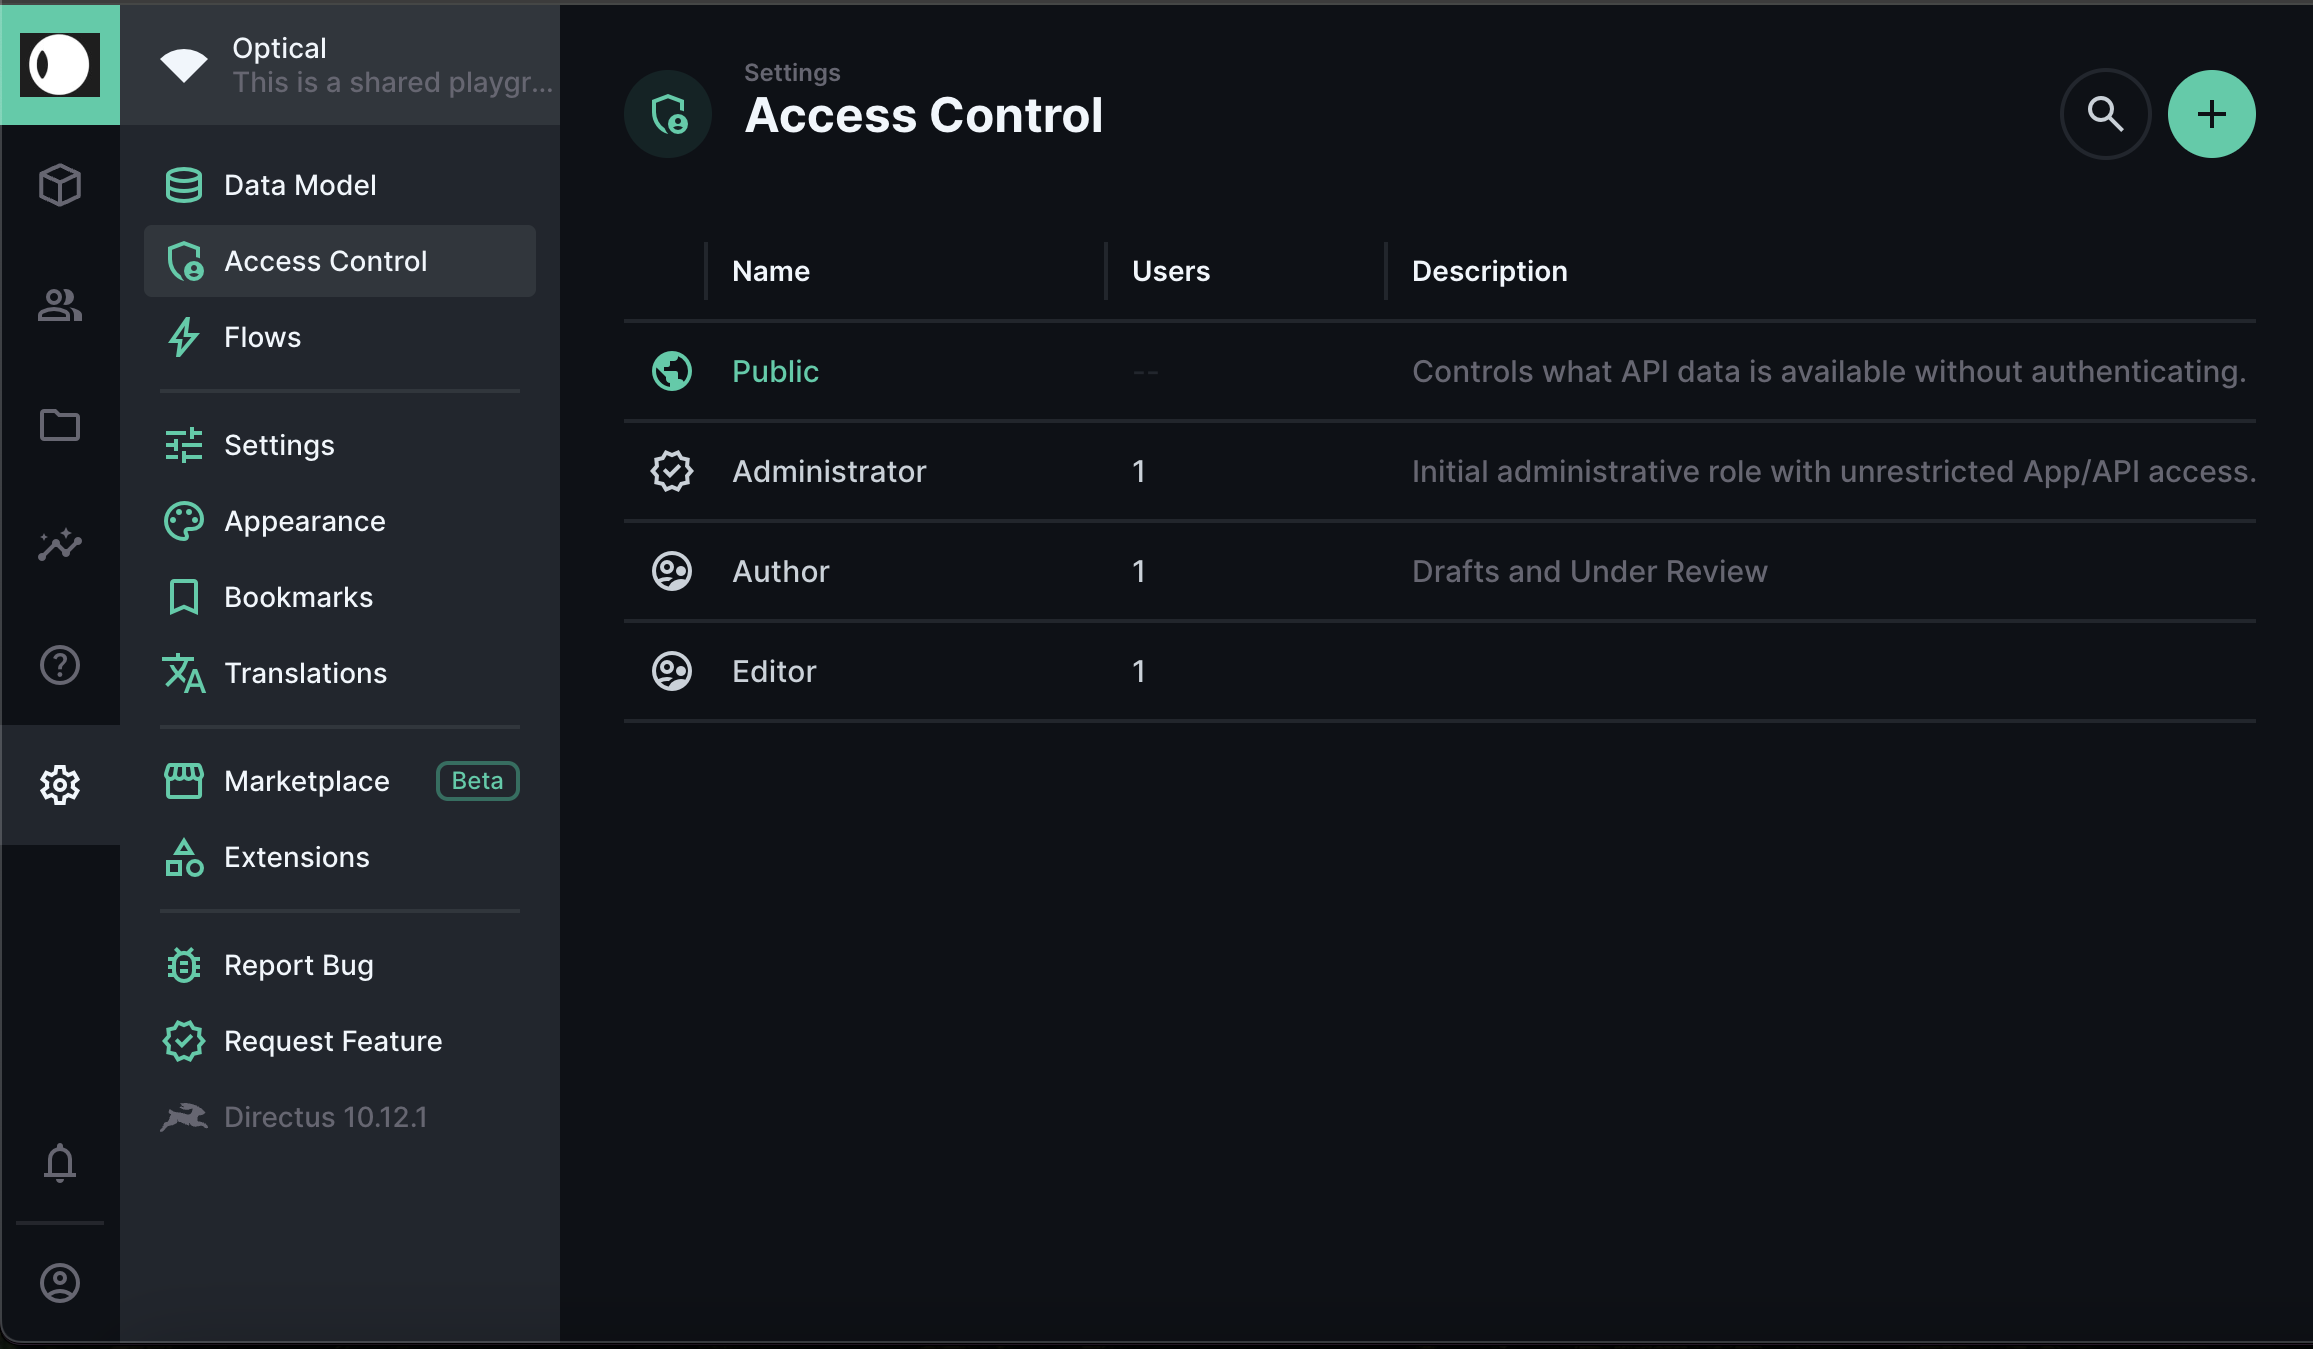Click the Extensions shapes icon
The width and height of the screenshot is (2313, 1349).
(x=184, y=857)
